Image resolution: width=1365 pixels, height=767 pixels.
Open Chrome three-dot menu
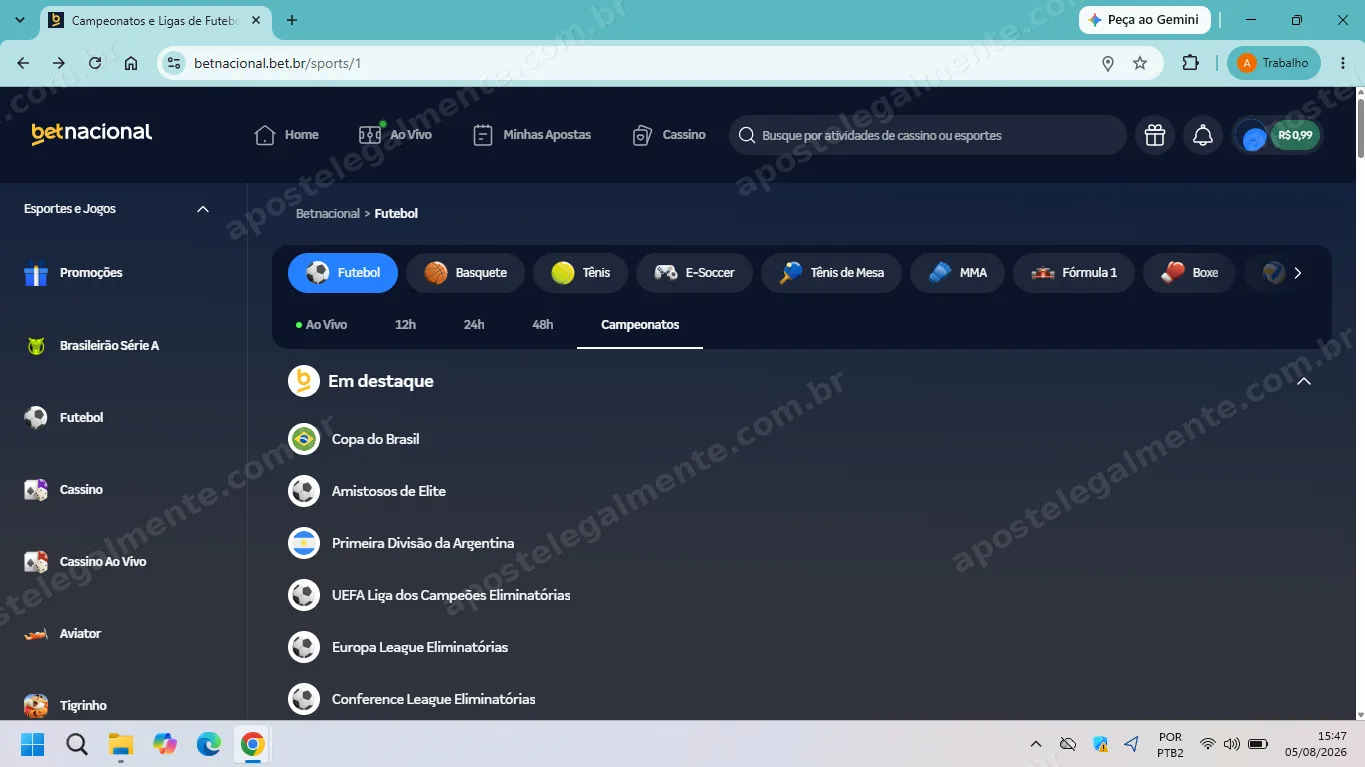click(x=1343, y=63)
